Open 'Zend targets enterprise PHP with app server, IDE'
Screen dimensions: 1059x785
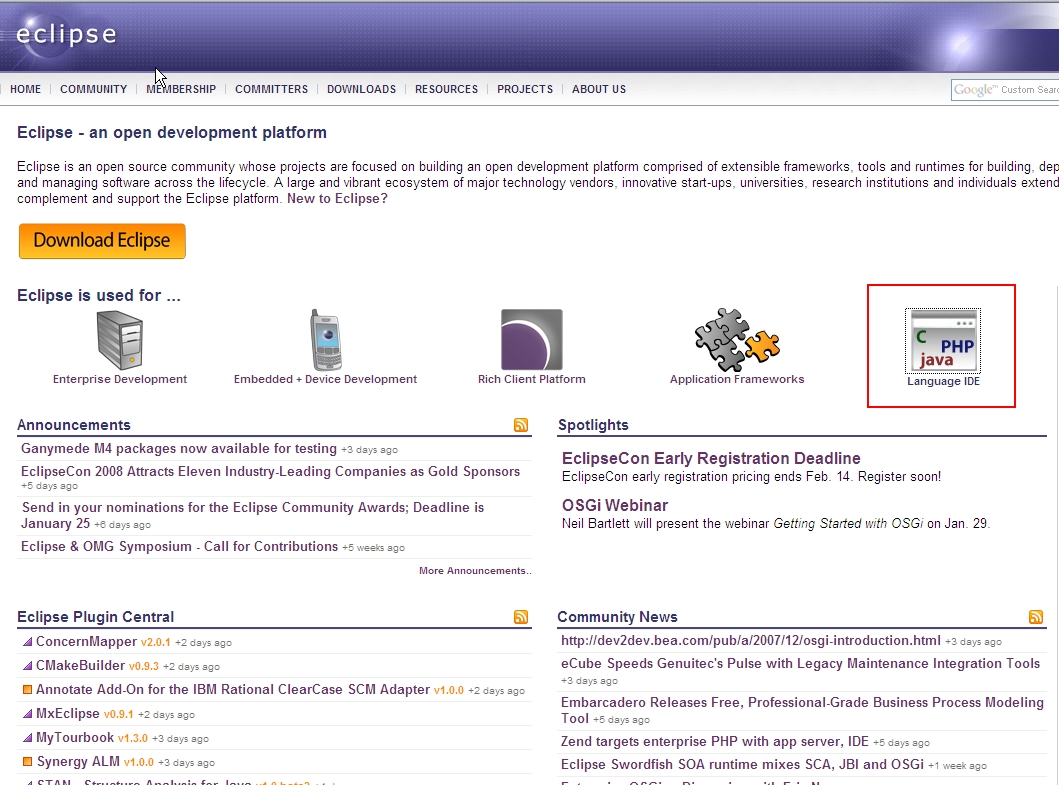[715, 741]
